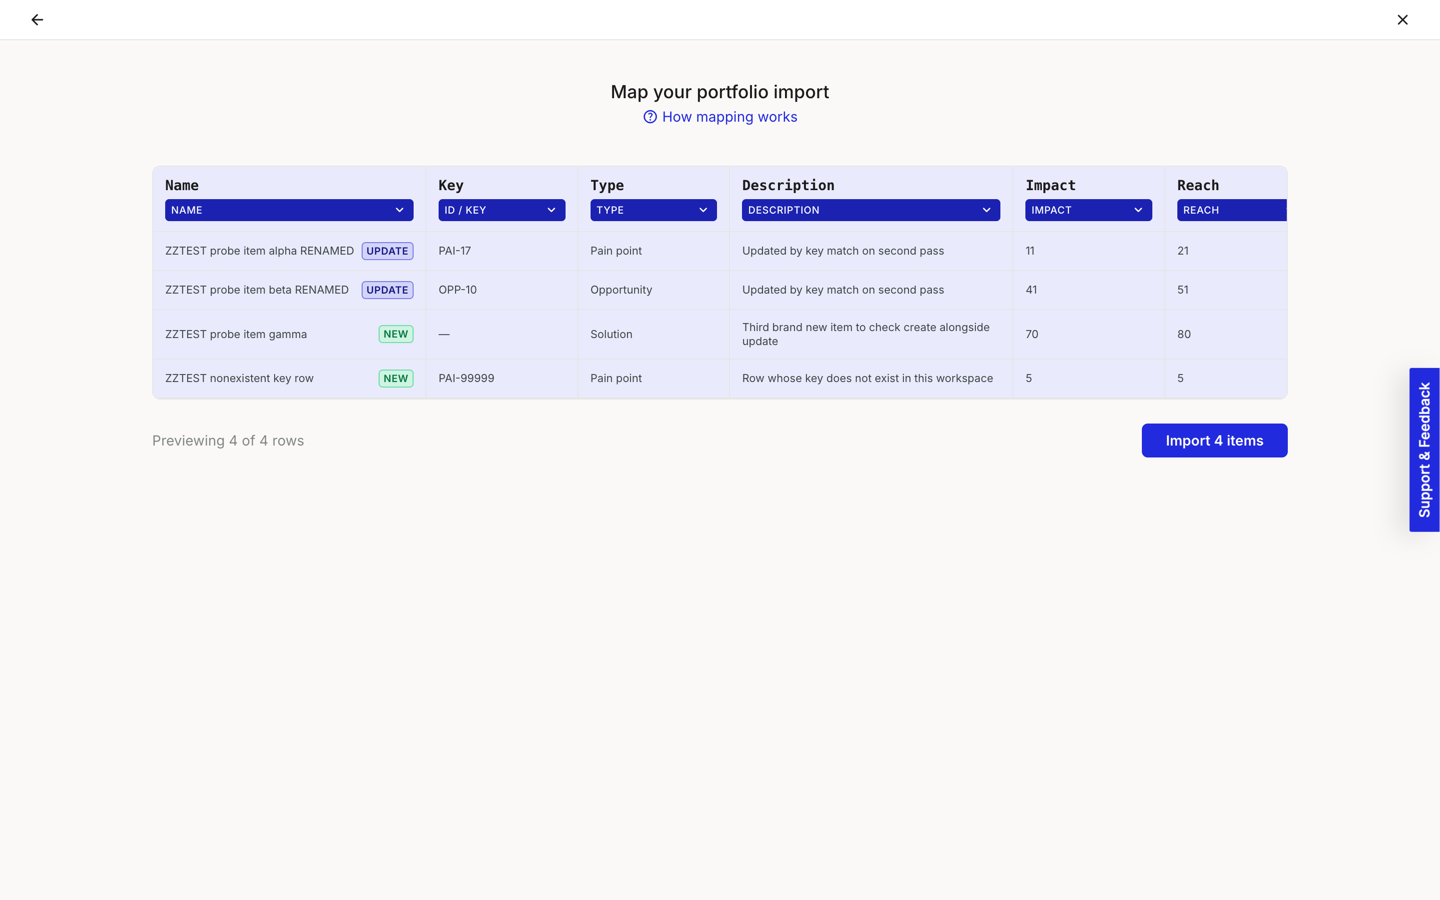1440x900 pixels.
Task: Open the IMPACT mapping dropdown
Action: click(x=1088, y=210)
